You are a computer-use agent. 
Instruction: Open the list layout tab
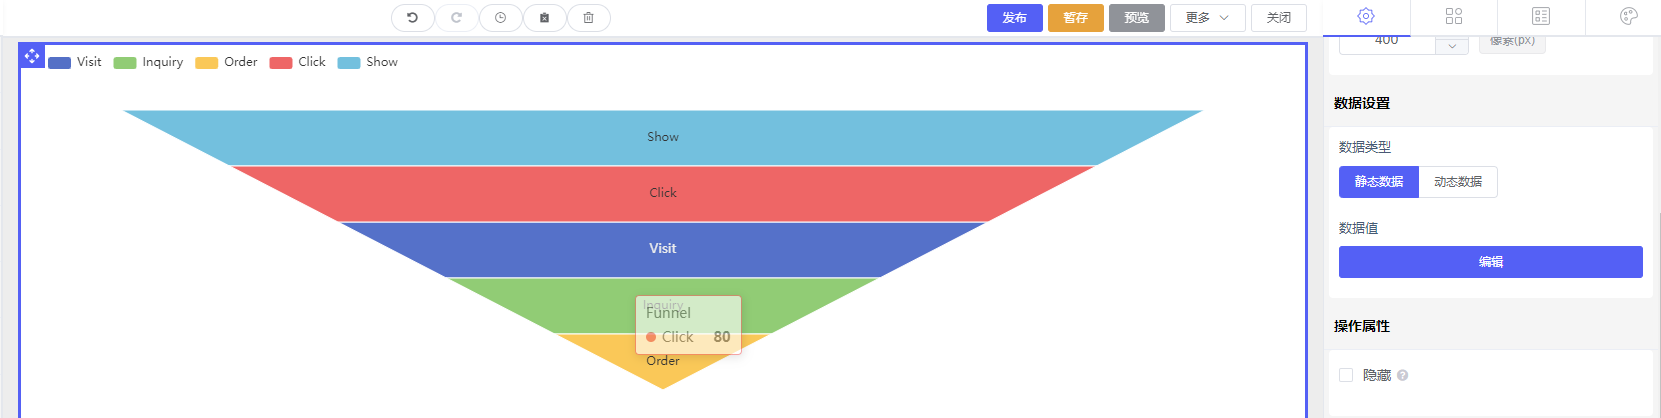coord(1541,16)
